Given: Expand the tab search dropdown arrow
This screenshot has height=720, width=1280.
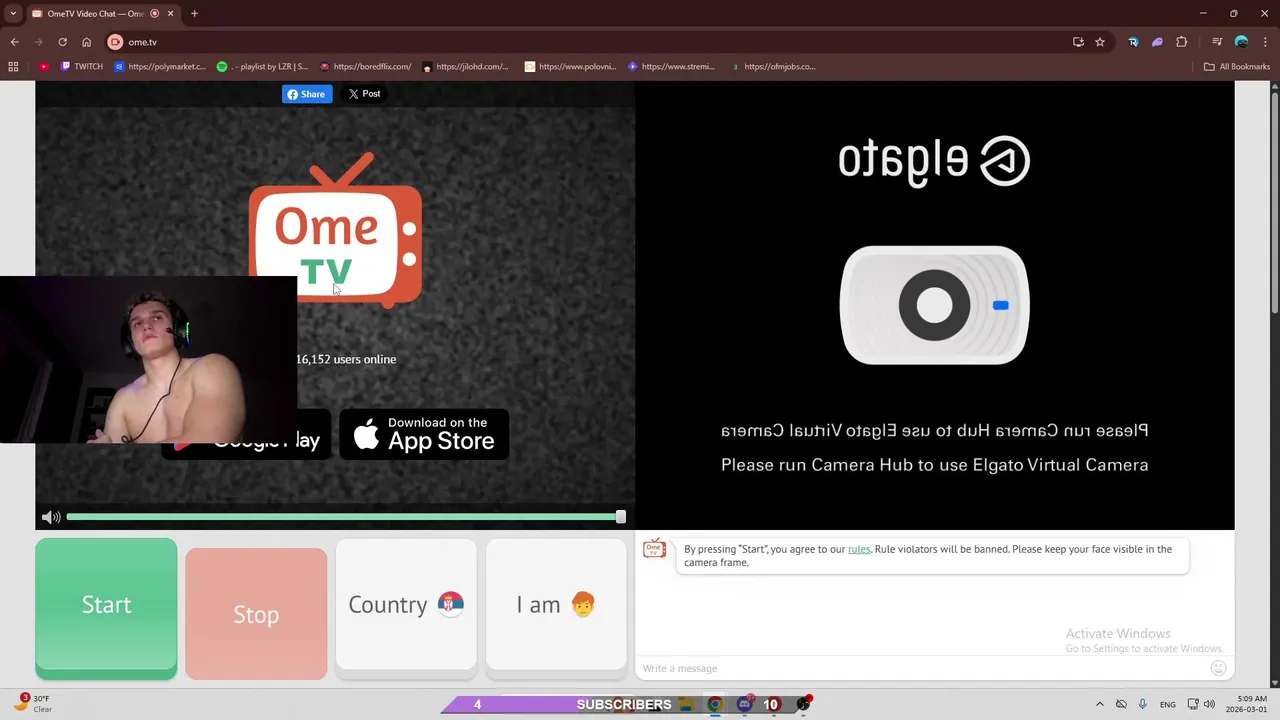Looking at the screenshot, I should tap(12, 14).
